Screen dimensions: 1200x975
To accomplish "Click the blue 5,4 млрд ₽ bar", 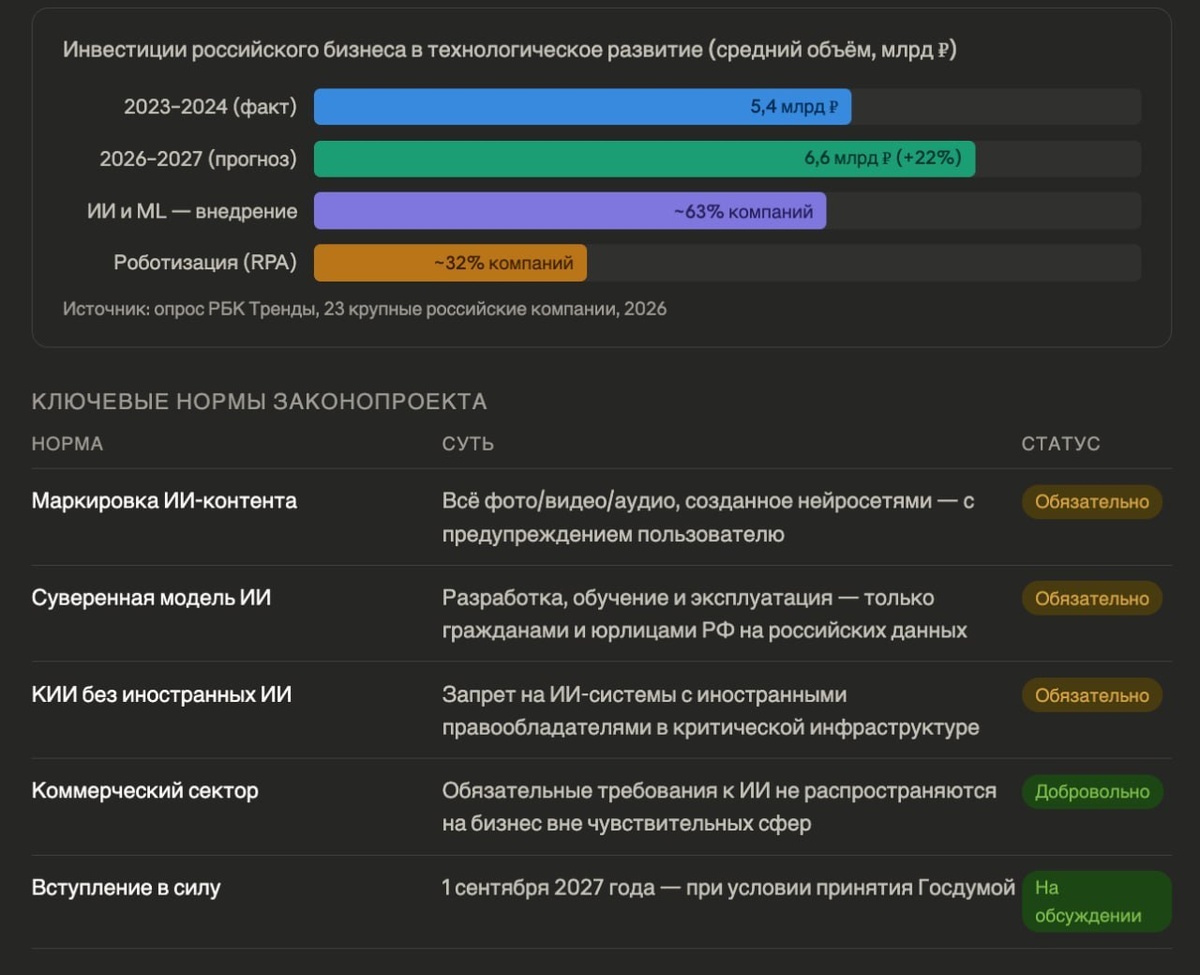I will pyautogui.click(x=582, y=107).
